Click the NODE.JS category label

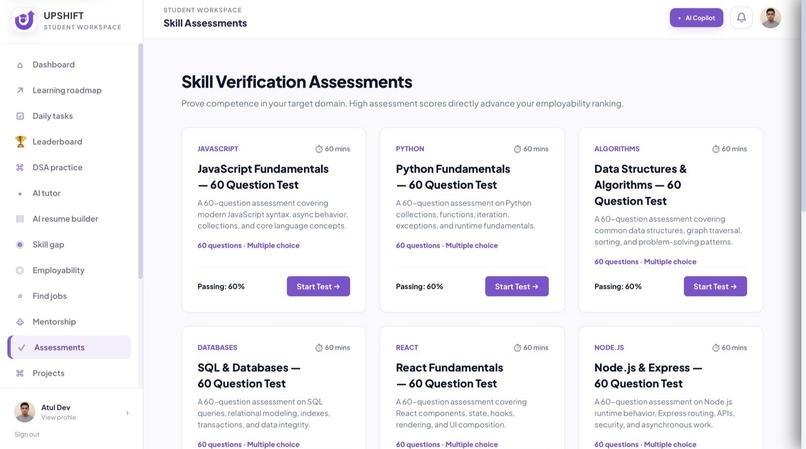(x=609, y=348)
